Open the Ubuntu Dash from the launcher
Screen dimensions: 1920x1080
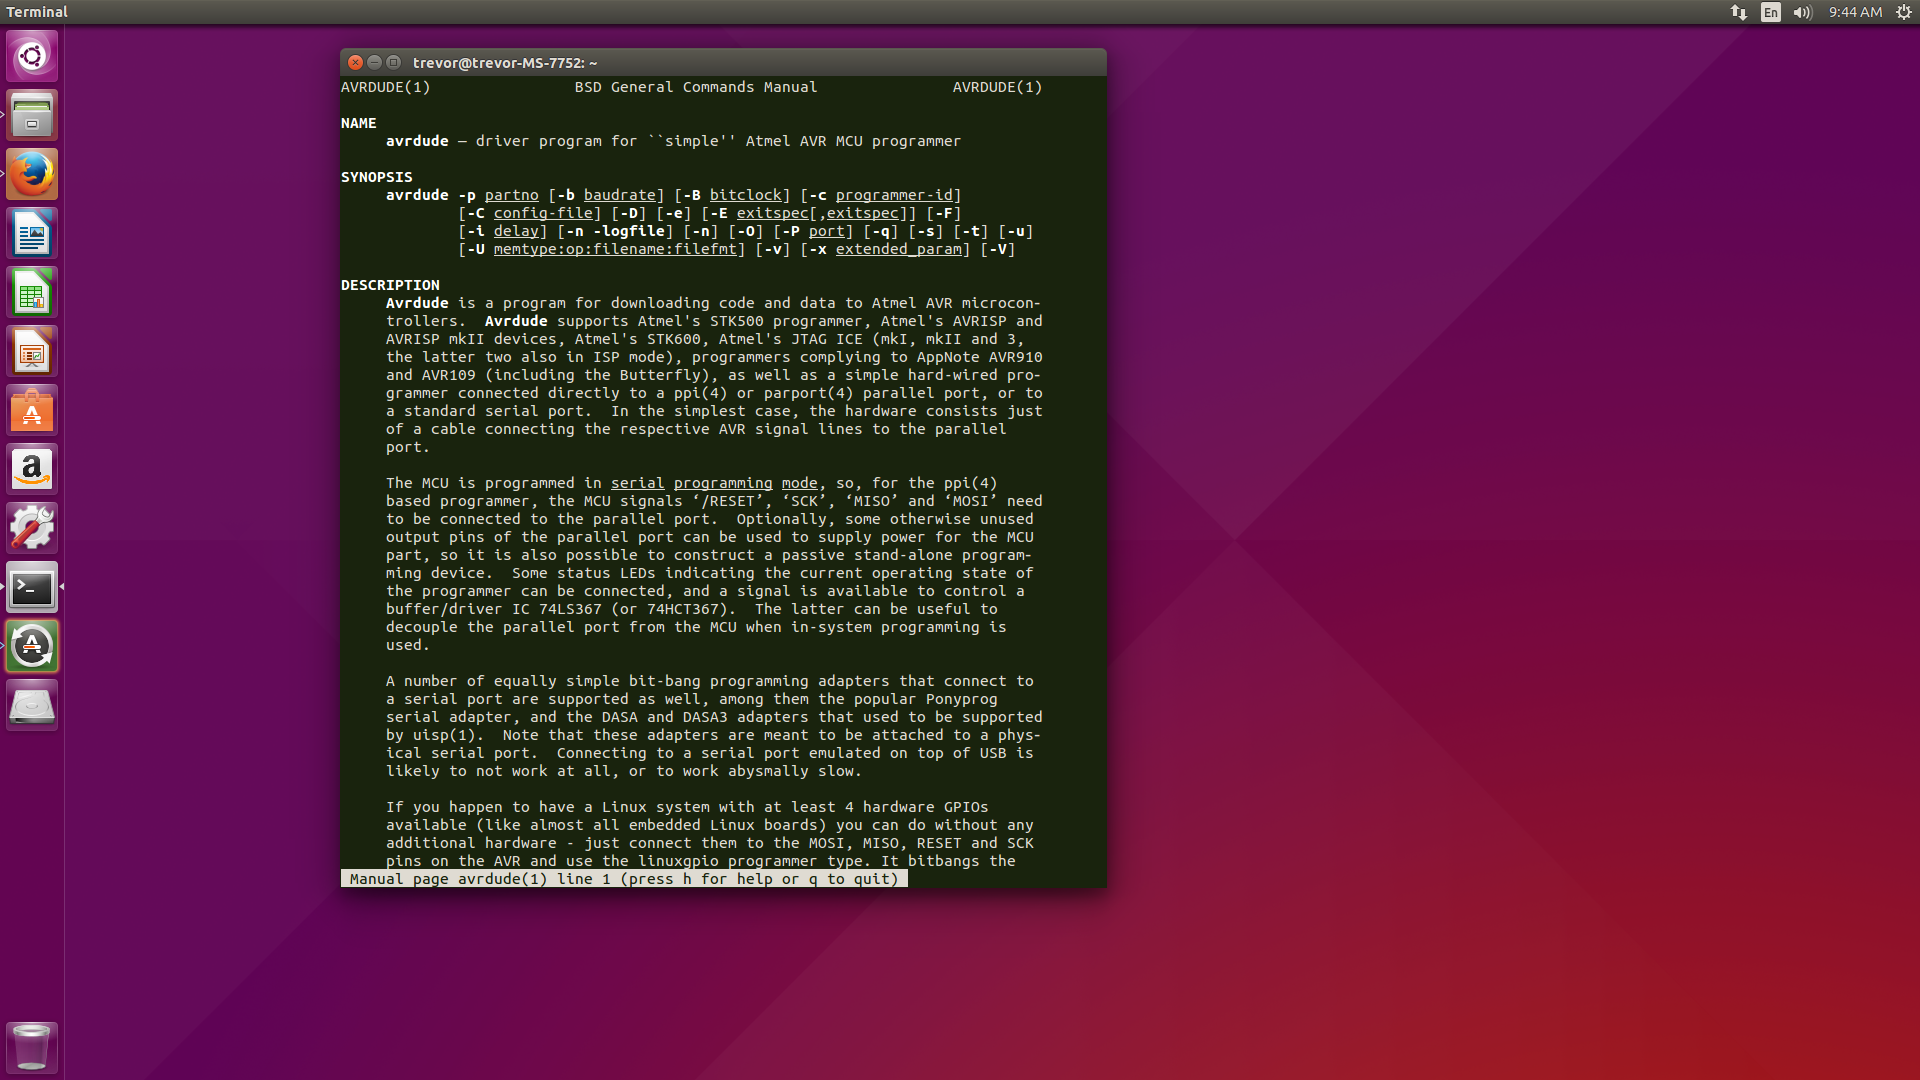pyautogui.click(x=31, y=56)
